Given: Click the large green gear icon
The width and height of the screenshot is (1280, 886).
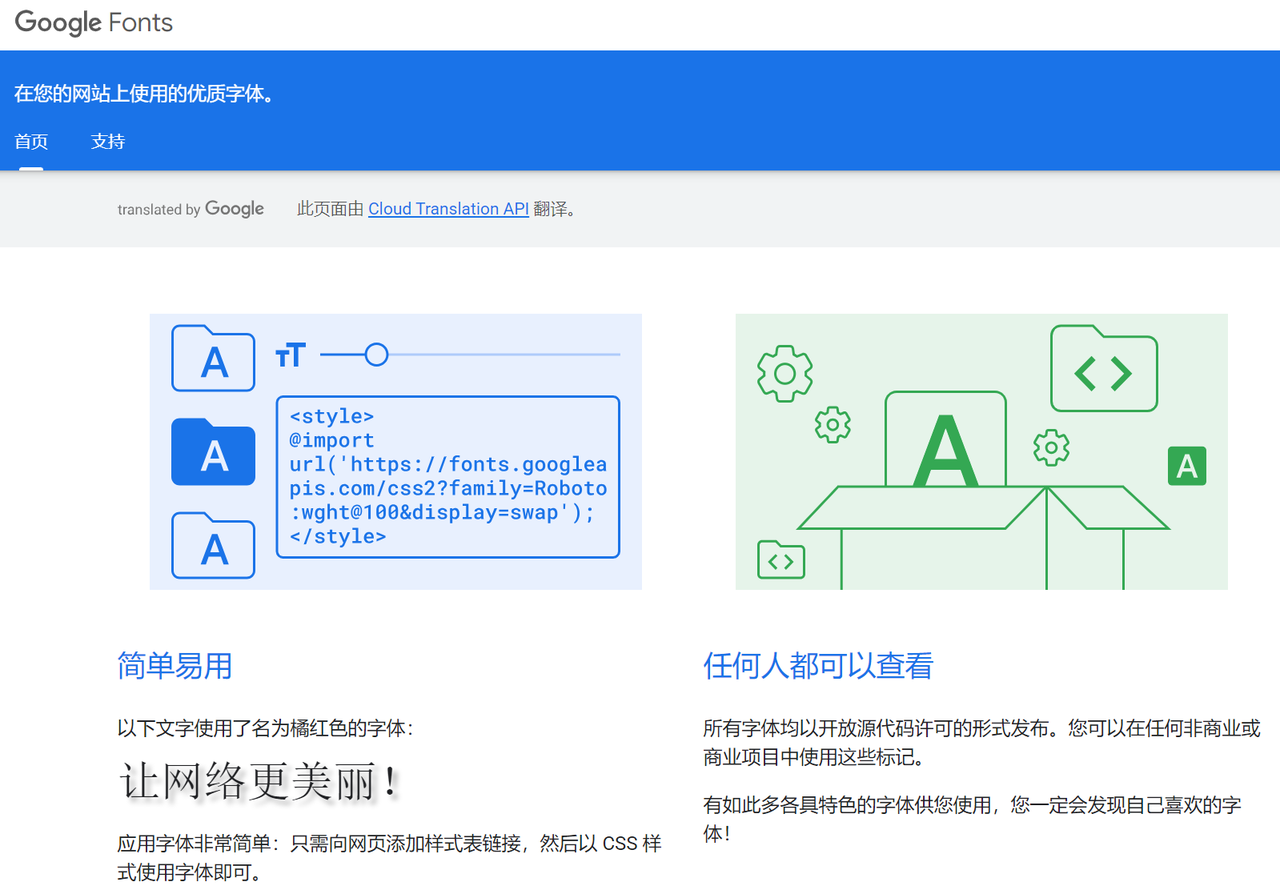Looking at the screenshot, I should pos(785,373).
